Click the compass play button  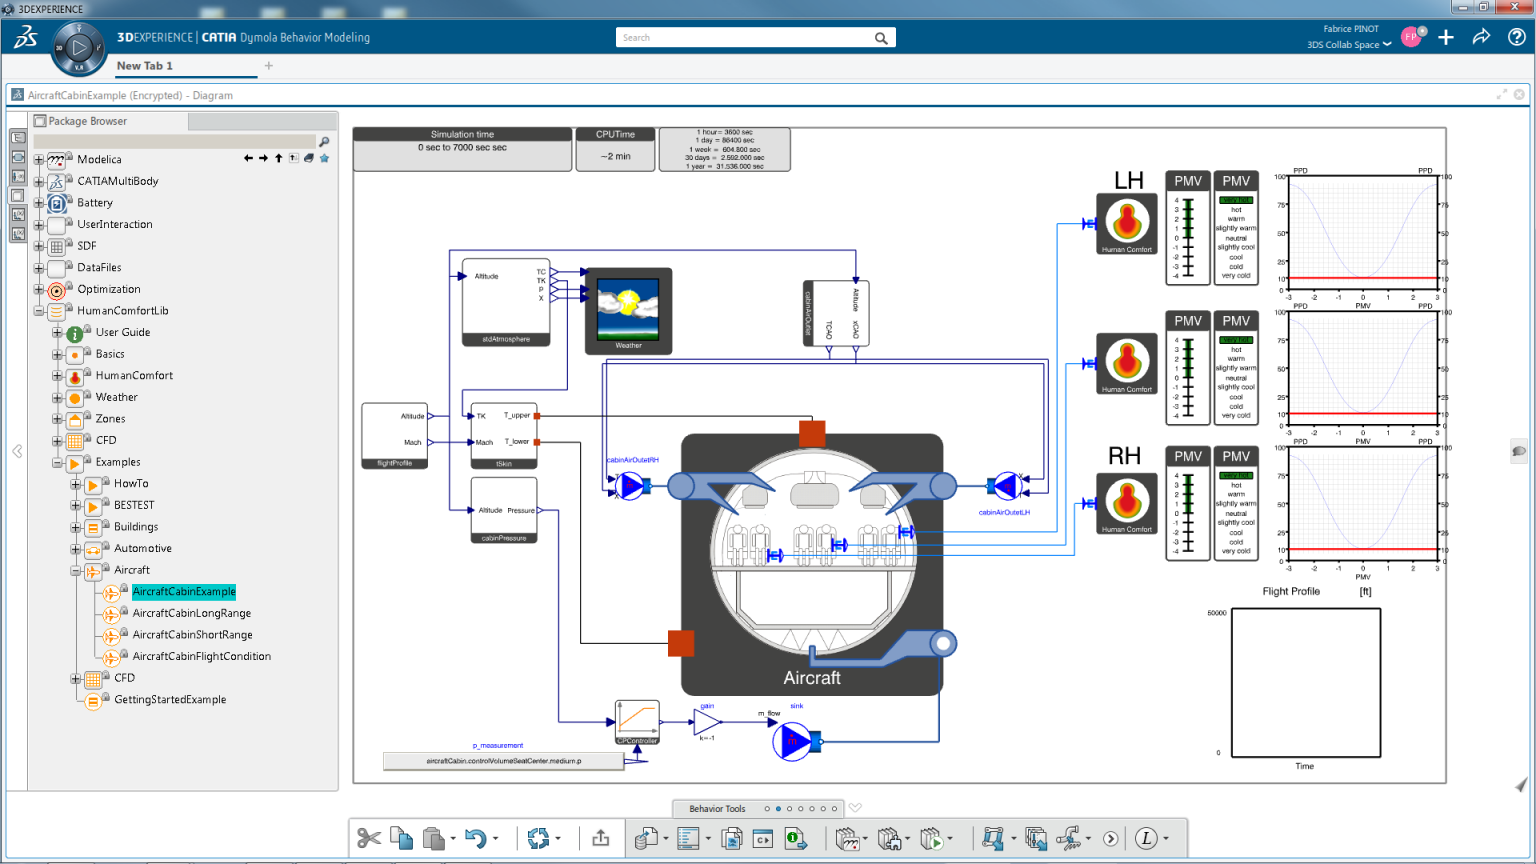78,47
